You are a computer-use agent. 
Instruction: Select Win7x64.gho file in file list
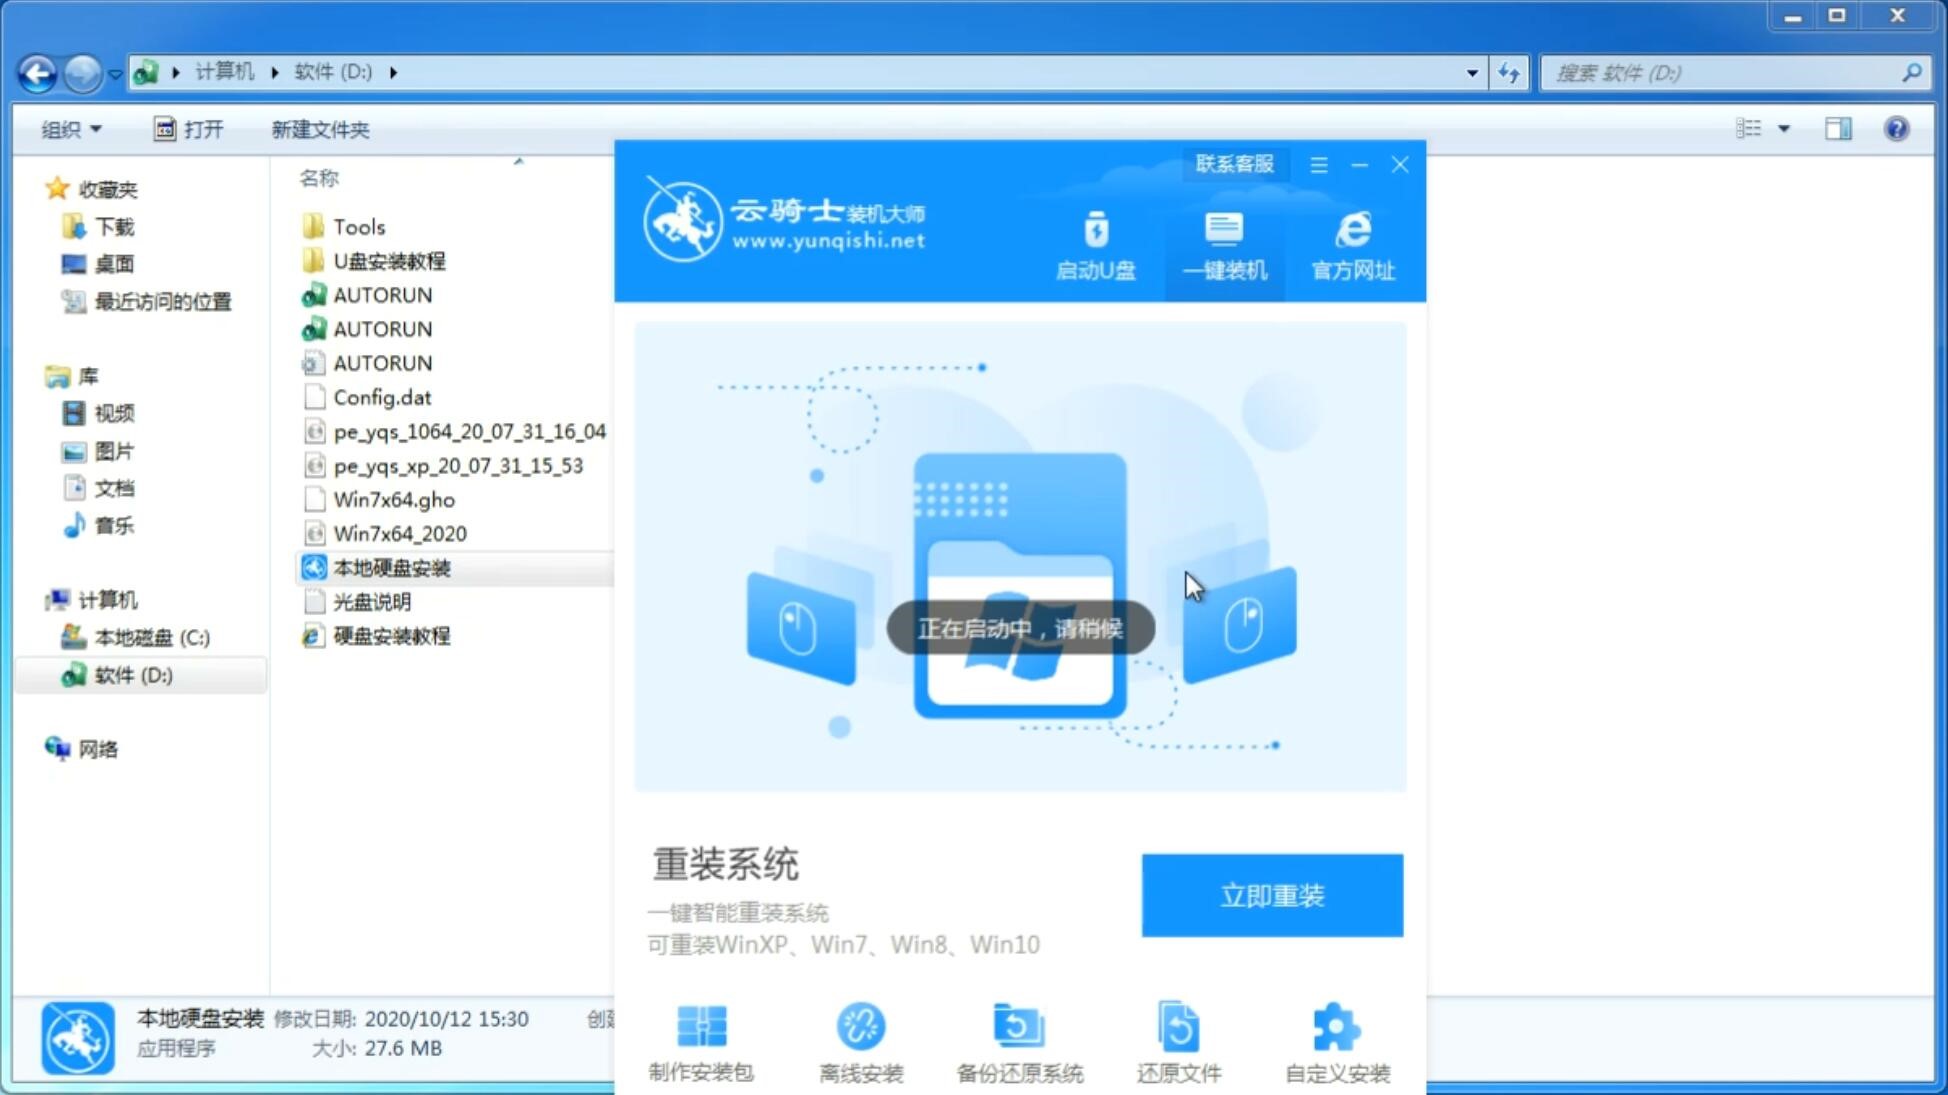(x=393, y=499)
